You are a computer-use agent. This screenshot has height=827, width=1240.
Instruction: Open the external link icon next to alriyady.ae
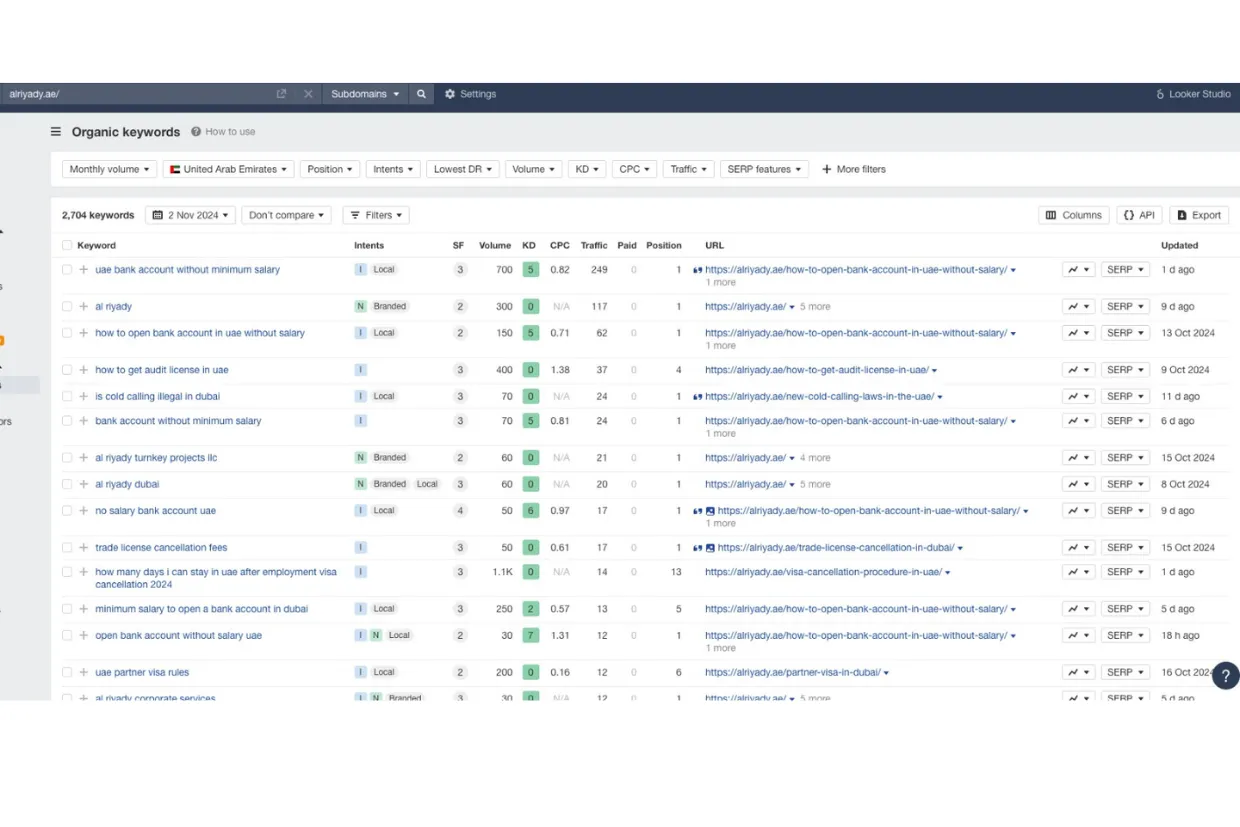click(282, 94)
